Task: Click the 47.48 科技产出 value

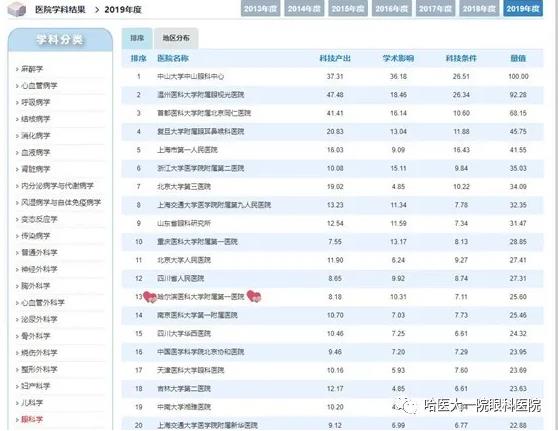Action: coord(335,95)
